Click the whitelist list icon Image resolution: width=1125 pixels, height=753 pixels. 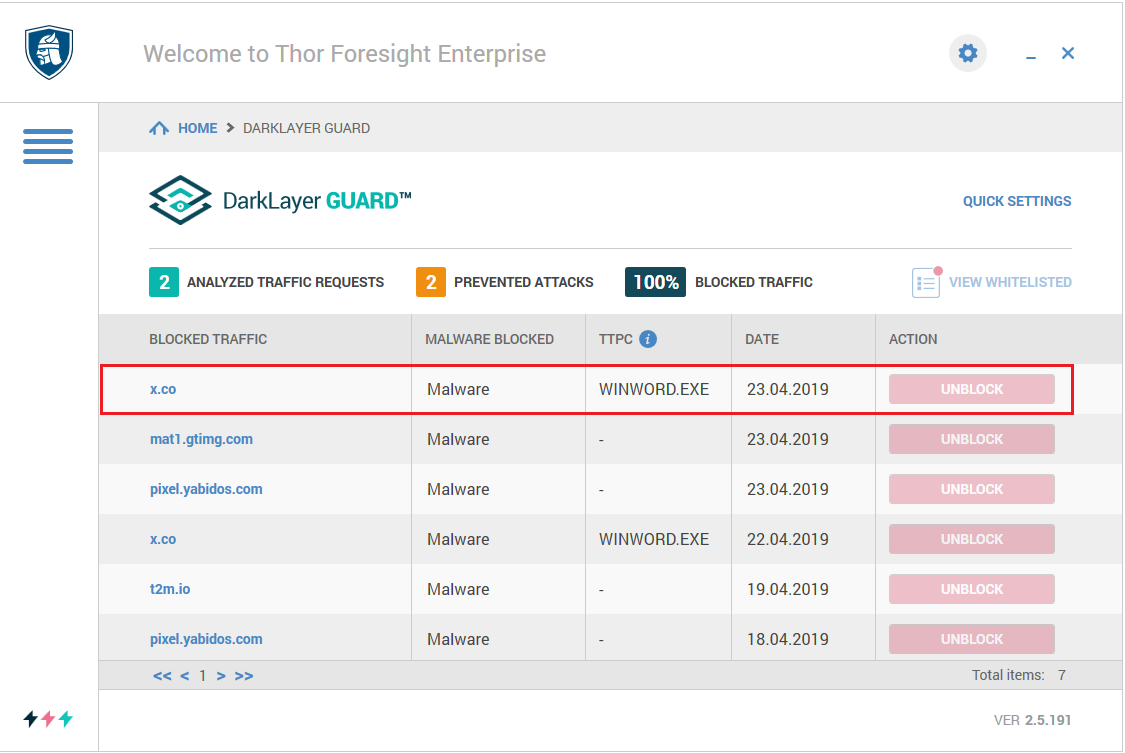(926, 282)
